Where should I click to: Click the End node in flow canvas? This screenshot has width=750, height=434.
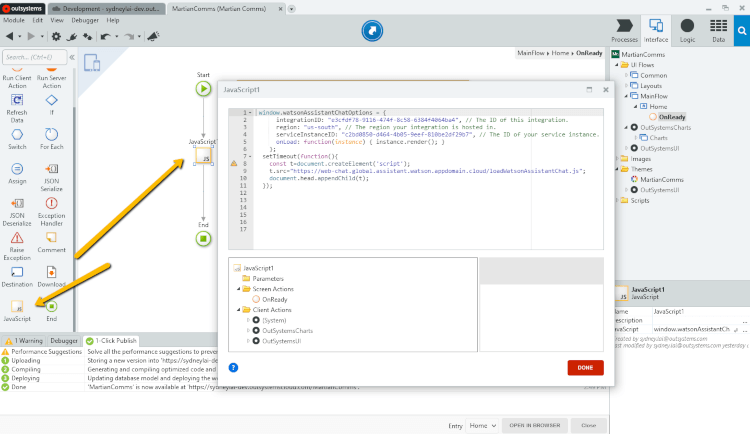point(203,238)
